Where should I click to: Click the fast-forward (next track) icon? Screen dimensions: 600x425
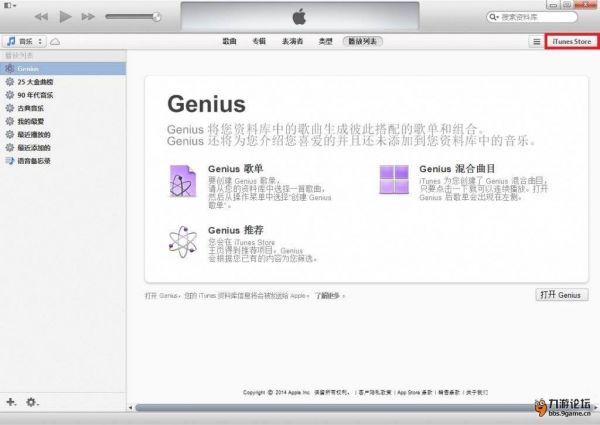click(x=90, y=17)
